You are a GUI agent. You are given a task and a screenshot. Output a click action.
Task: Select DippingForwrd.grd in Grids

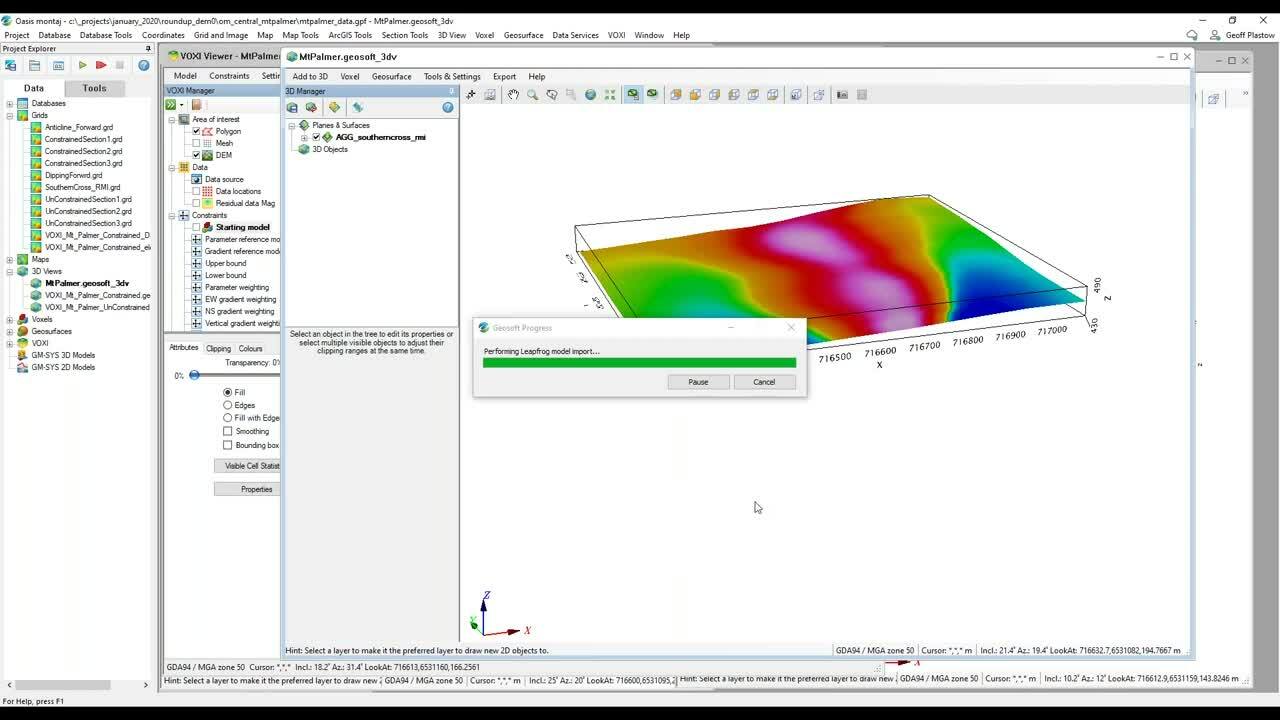(x=73, y=175)
